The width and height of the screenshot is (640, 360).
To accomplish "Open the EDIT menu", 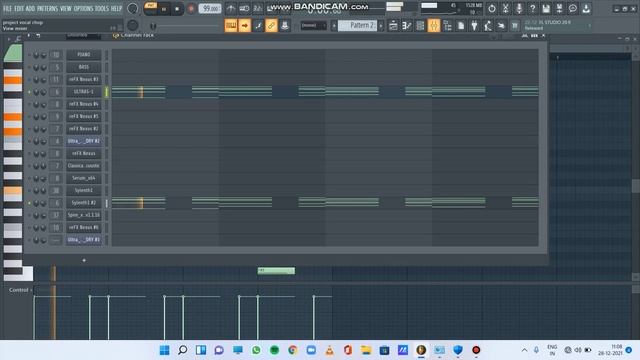I will [19, 8].
